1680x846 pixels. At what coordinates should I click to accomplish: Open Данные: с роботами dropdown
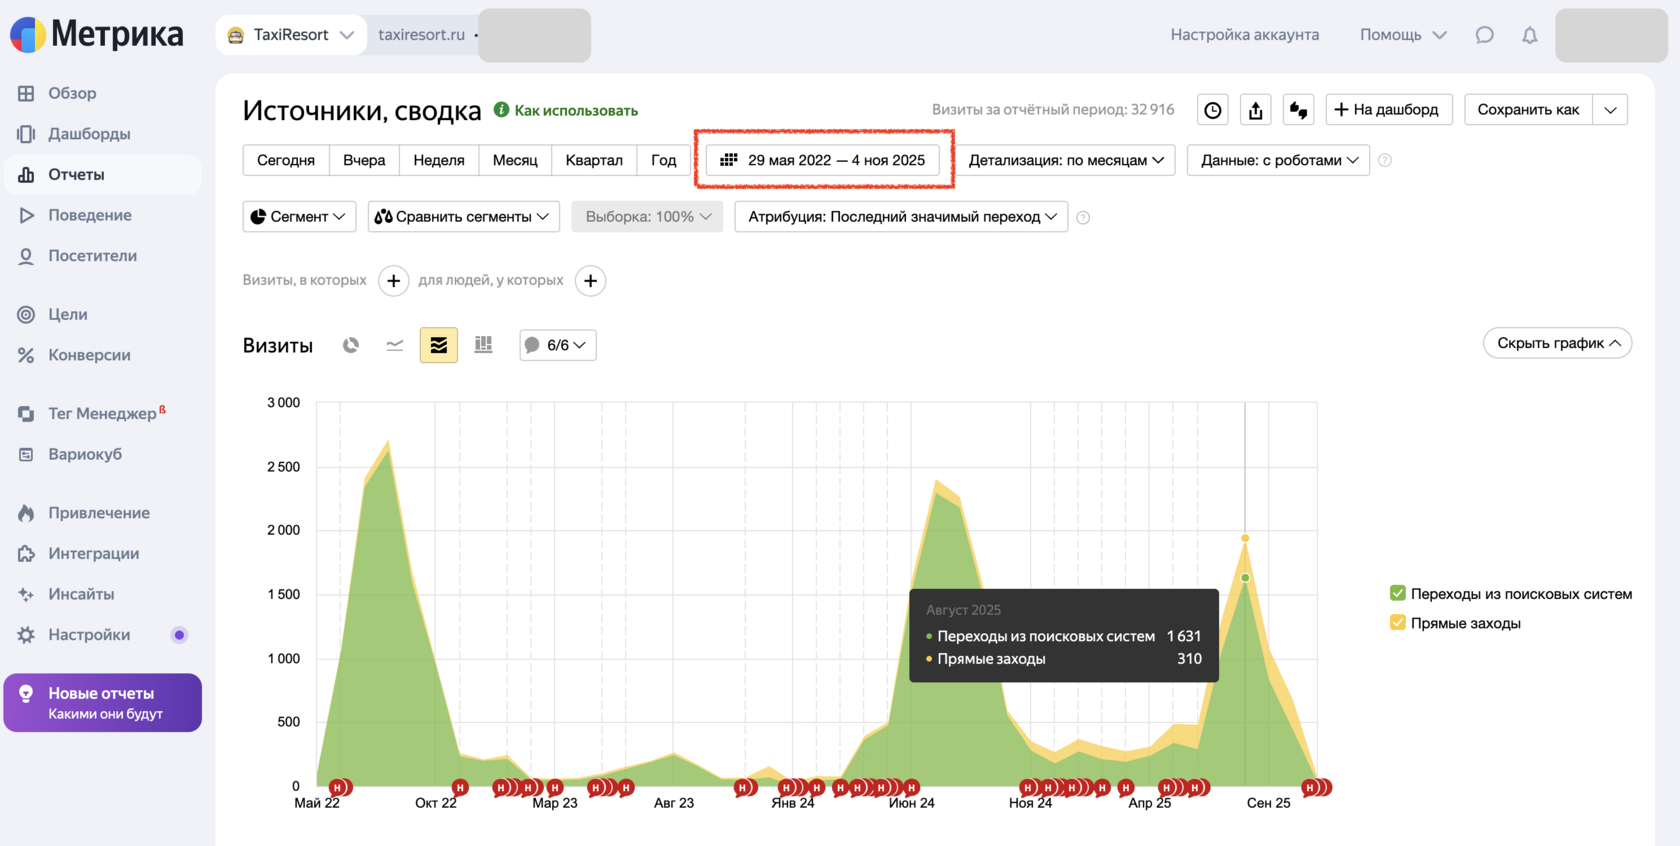[x=1279, y=160]
